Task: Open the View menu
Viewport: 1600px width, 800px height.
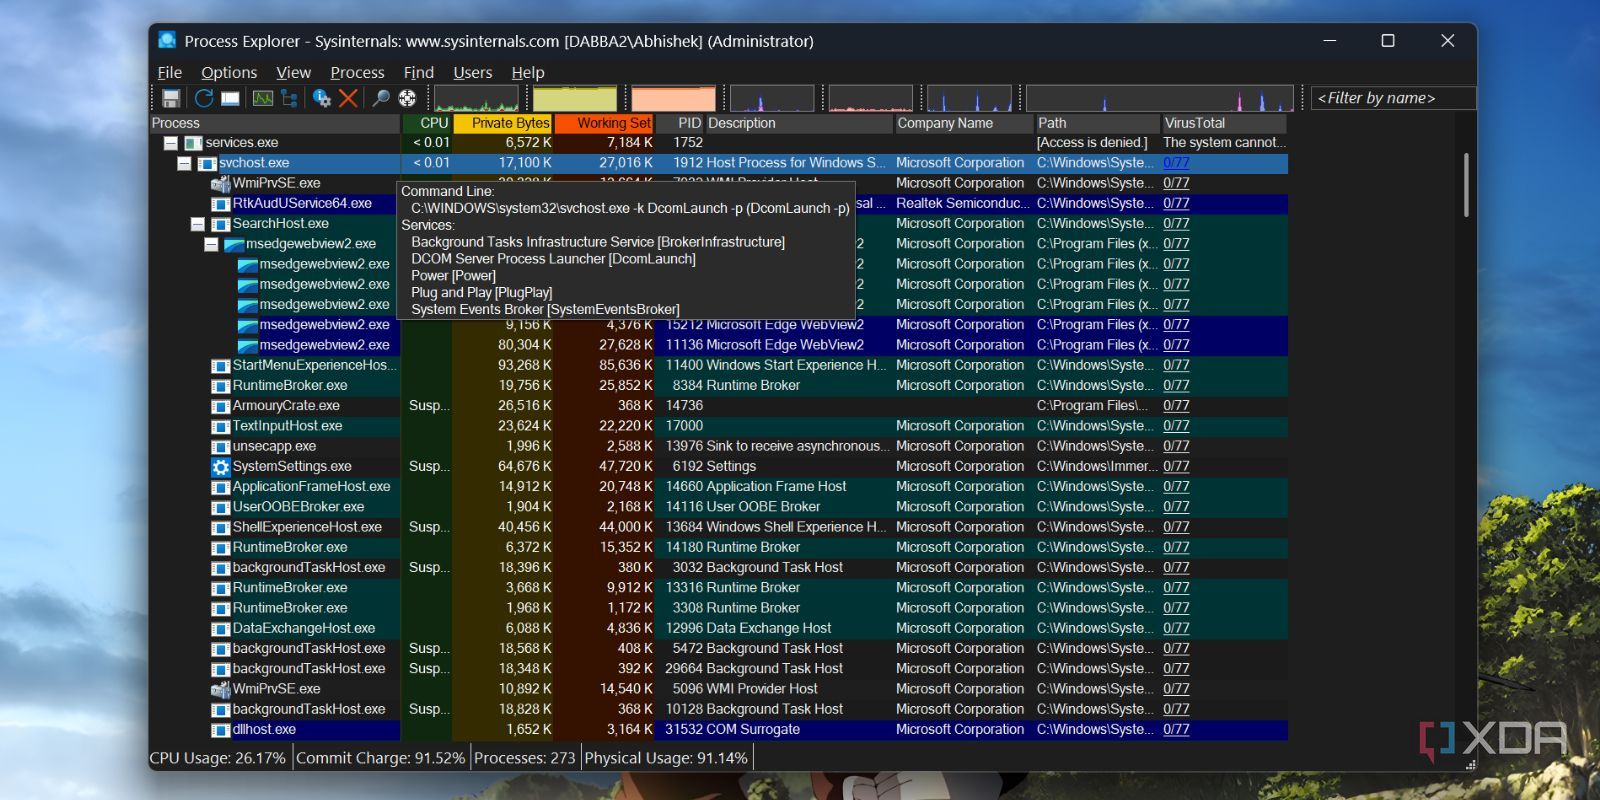Action: (293, 72)
